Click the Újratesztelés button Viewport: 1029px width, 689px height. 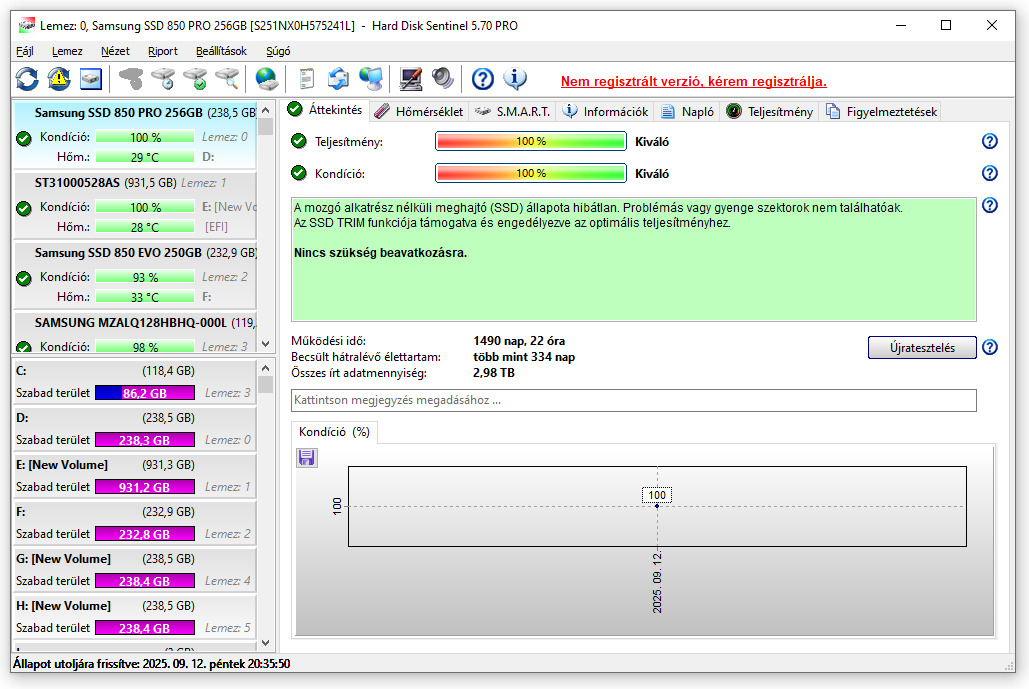click(922, 347)
